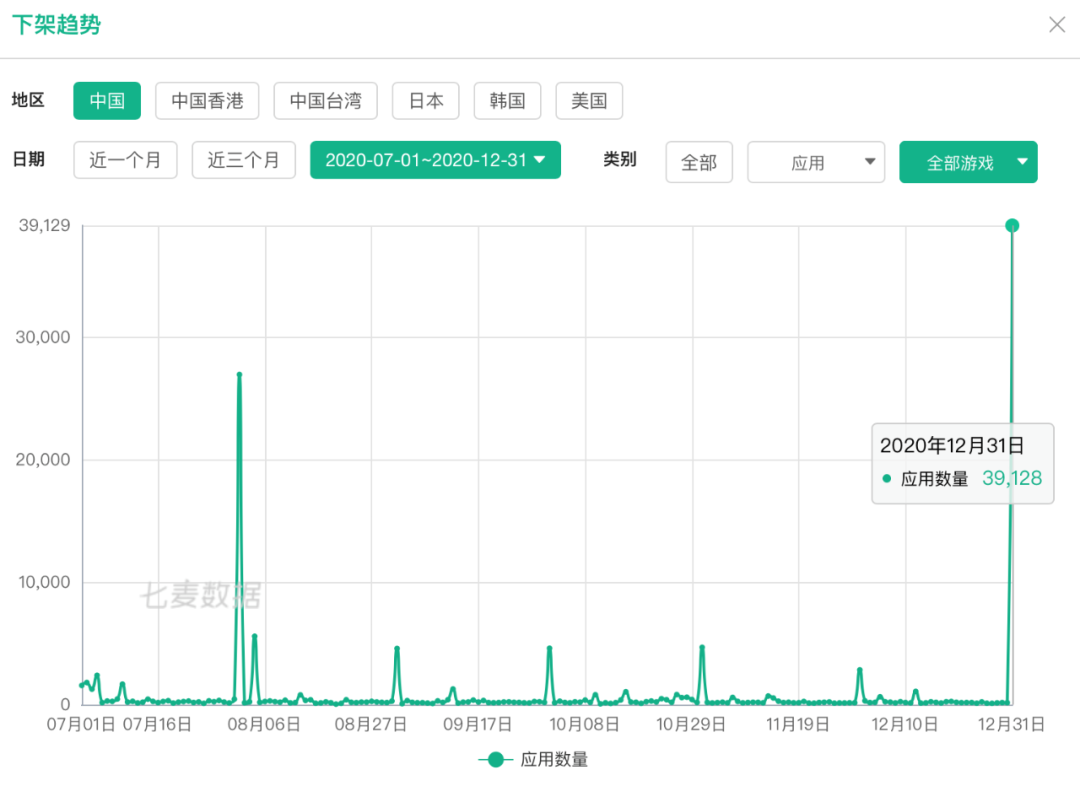Click the late-July 27,000 spike data point
The width and height of the screenshot is (1080, 786).
239,375
